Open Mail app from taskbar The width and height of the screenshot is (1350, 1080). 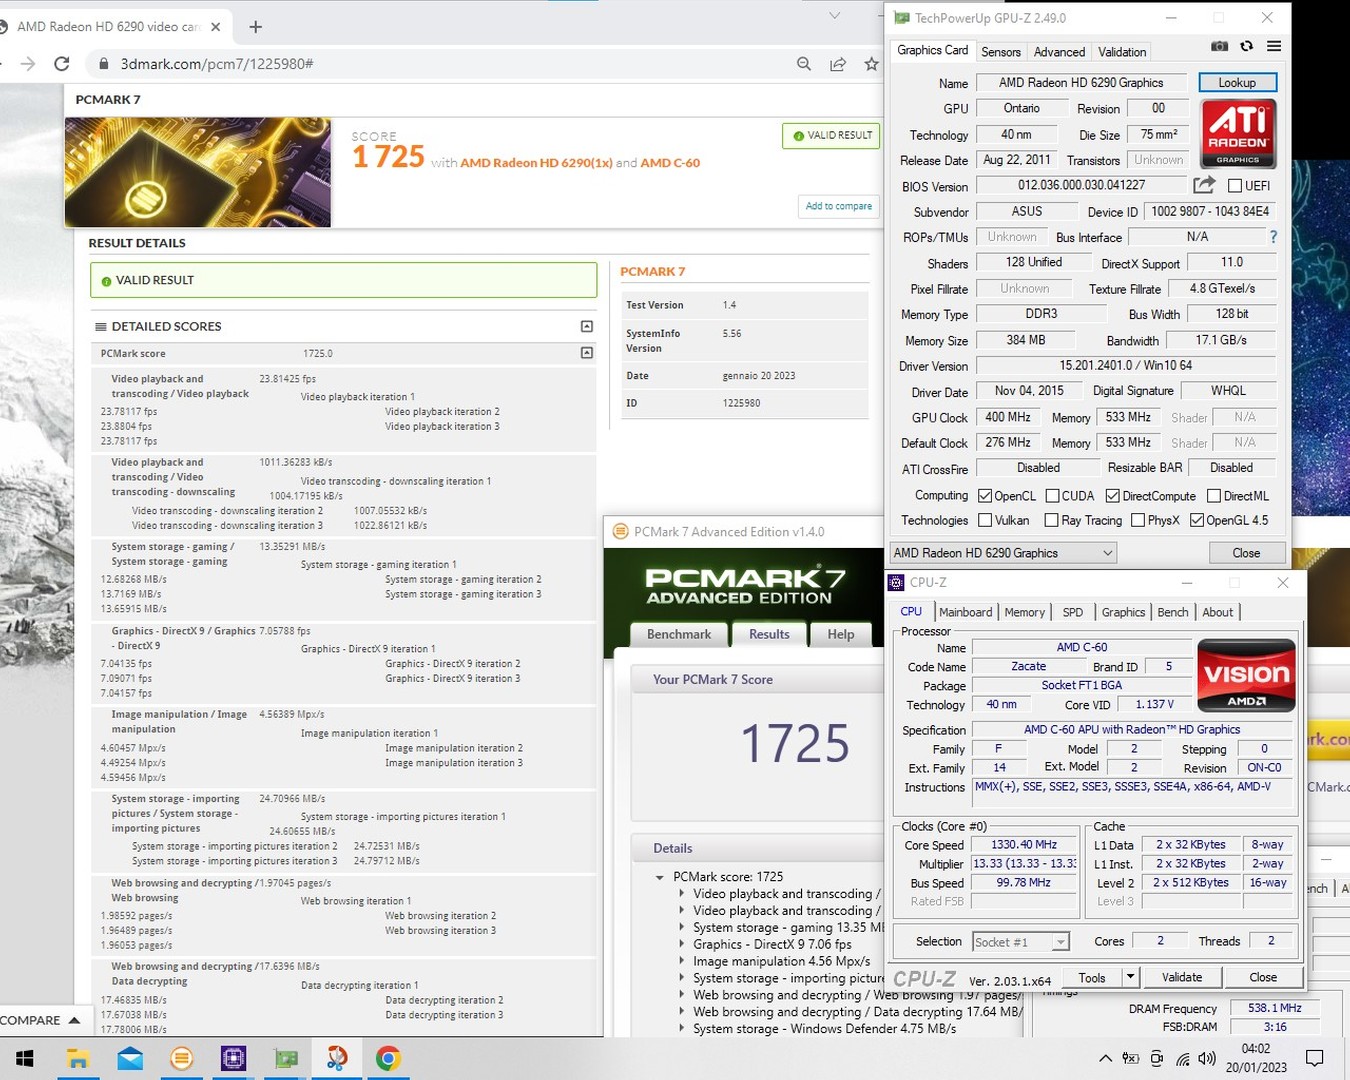click(x=130, y=1058)
